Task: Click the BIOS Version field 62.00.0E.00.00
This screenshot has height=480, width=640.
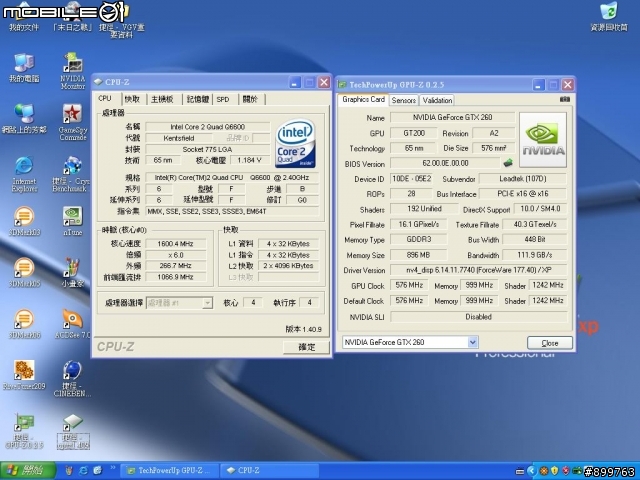Action: click(445, 163)
